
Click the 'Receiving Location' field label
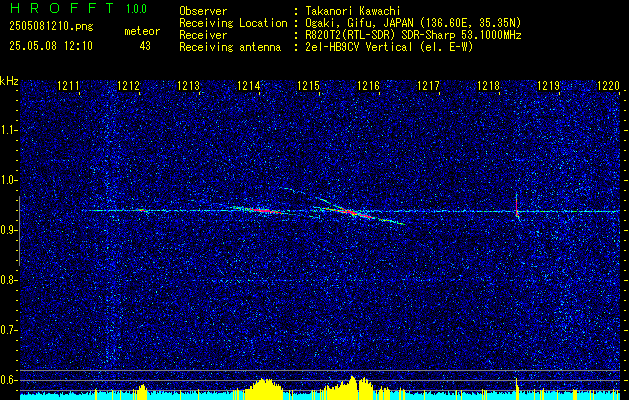point(233,23)
